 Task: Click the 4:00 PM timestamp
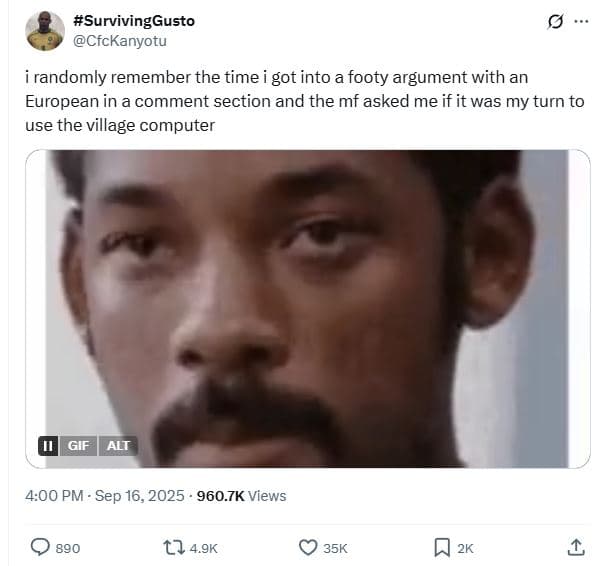[x=54, y=496]
